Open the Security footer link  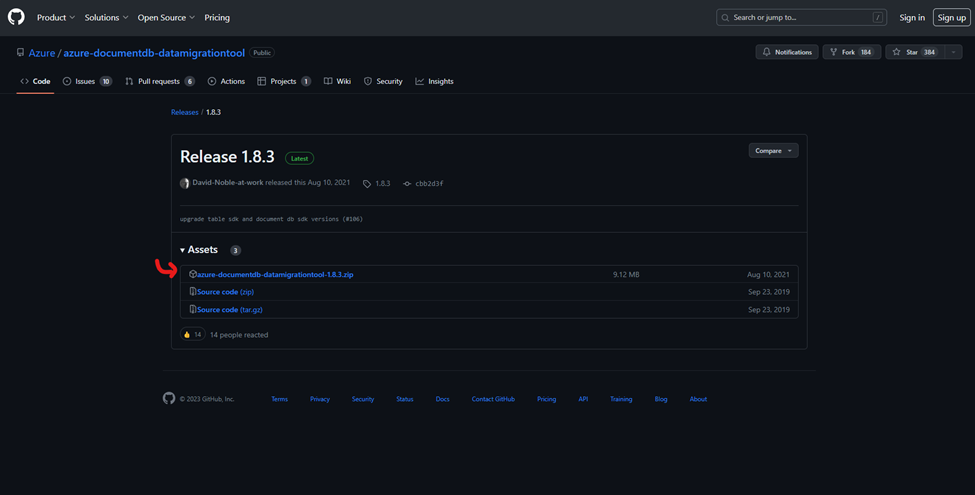[363, 399]
